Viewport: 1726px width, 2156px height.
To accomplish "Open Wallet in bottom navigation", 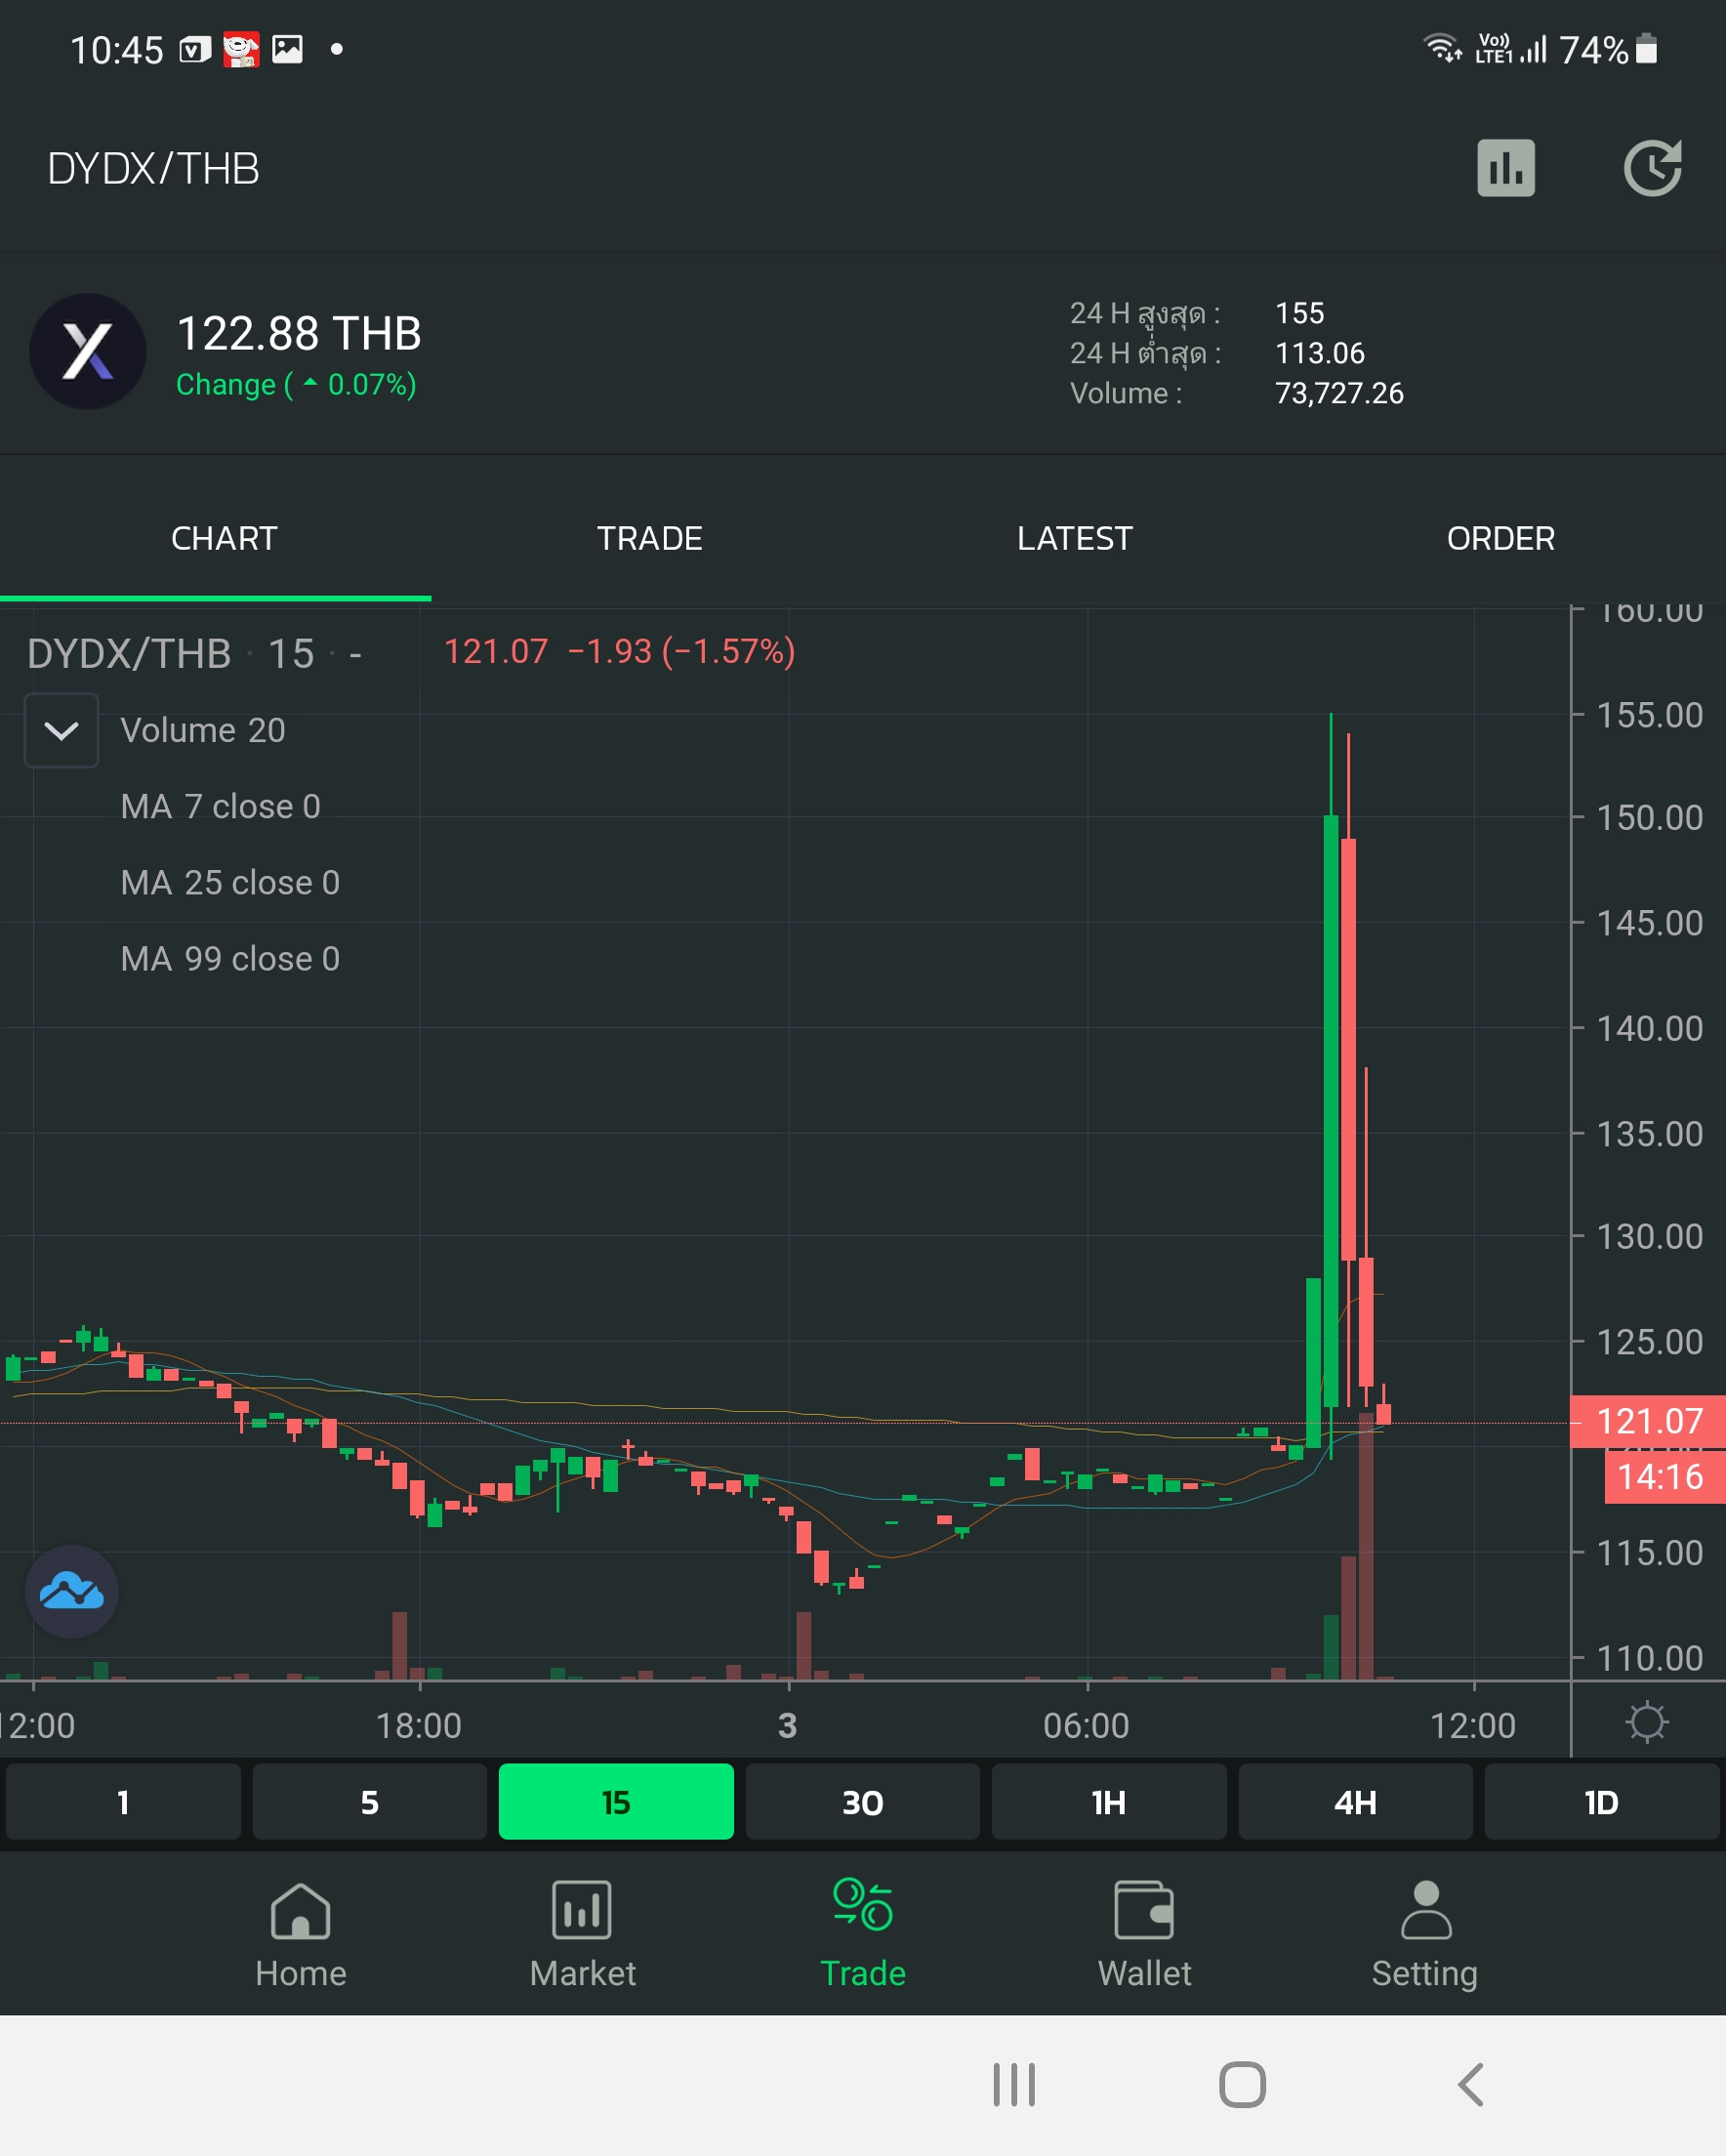I will coord(1144,1935).
